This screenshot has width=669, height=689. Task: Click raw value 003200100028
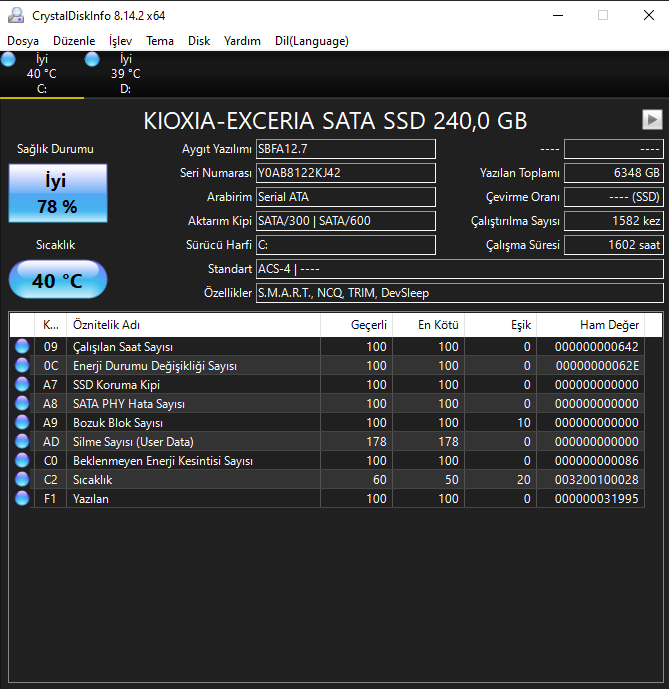596,479
